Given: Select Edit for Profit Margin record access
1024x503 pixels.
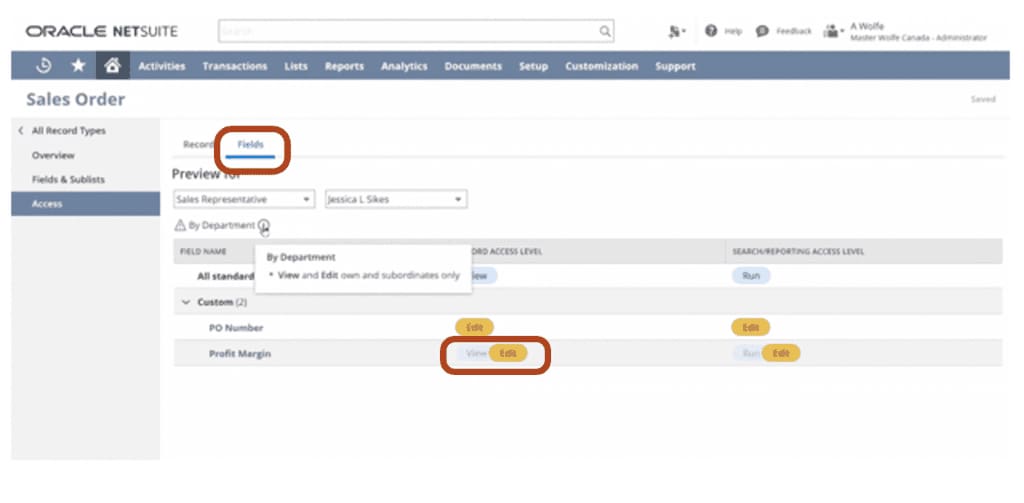Looking at the screenshot, I should tap(507, 353).
